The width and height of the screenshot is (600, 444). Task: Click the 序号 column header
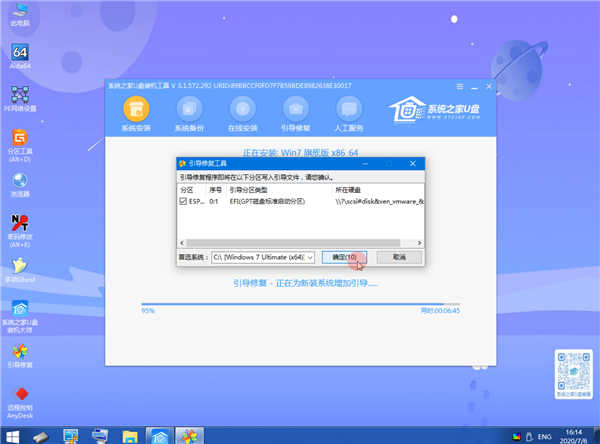tap(215, 190)
